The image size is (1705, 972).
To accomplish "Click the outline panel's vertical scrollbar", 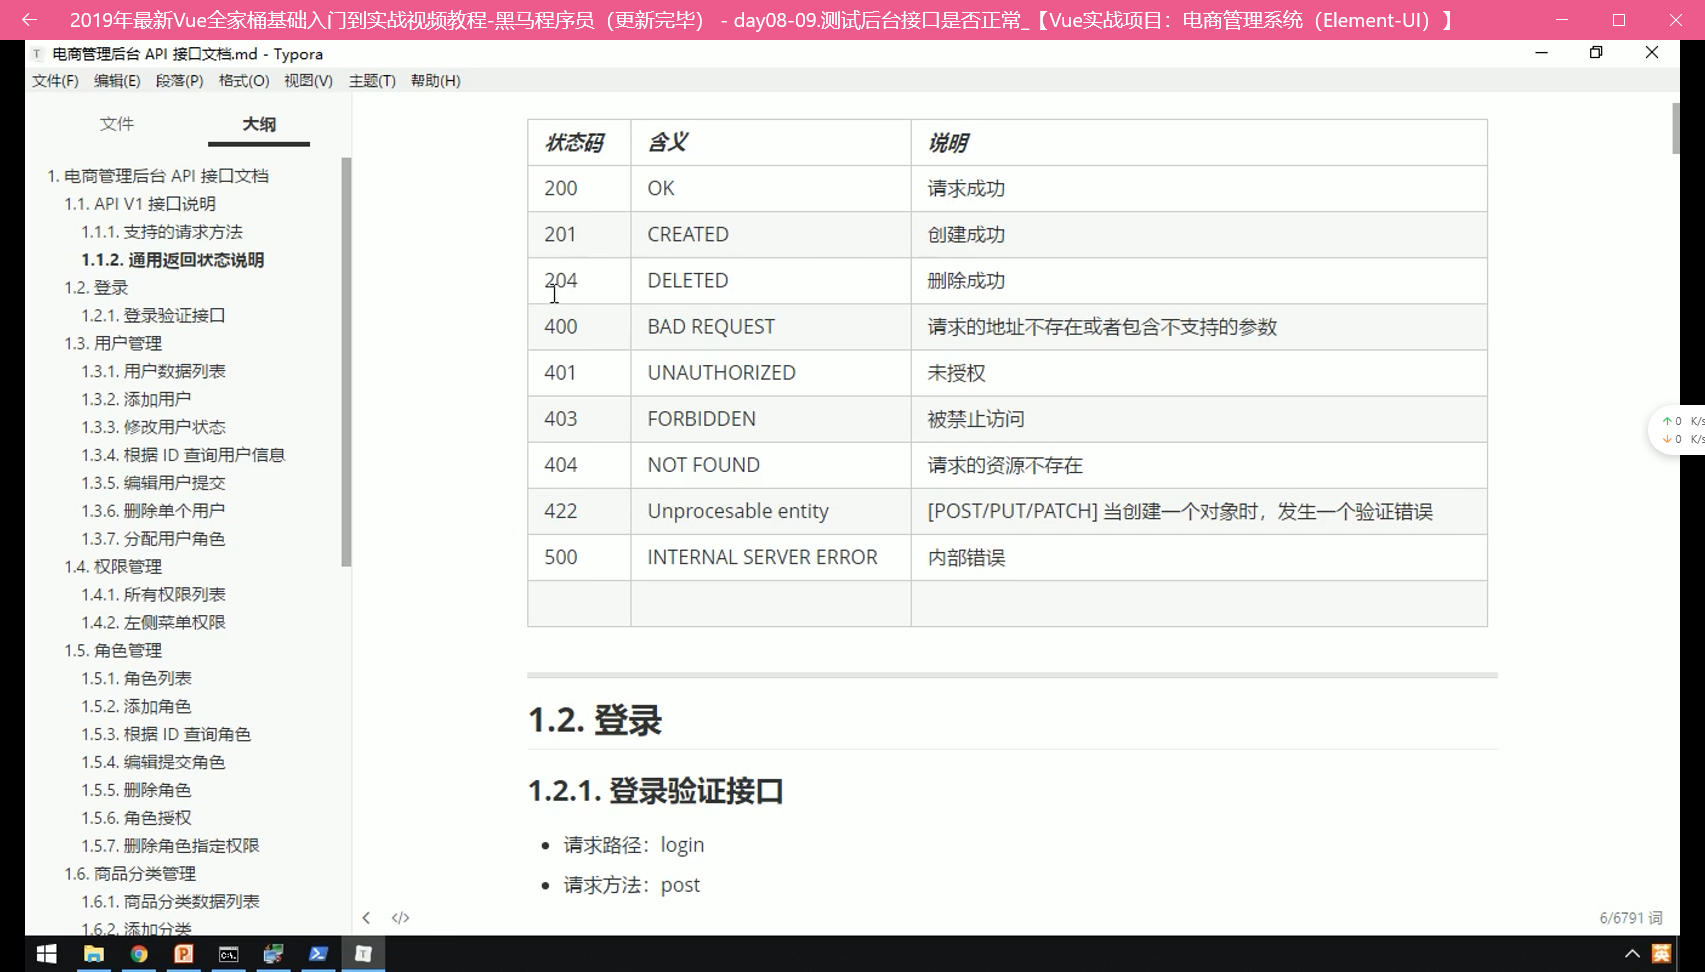I will [346, 360].
